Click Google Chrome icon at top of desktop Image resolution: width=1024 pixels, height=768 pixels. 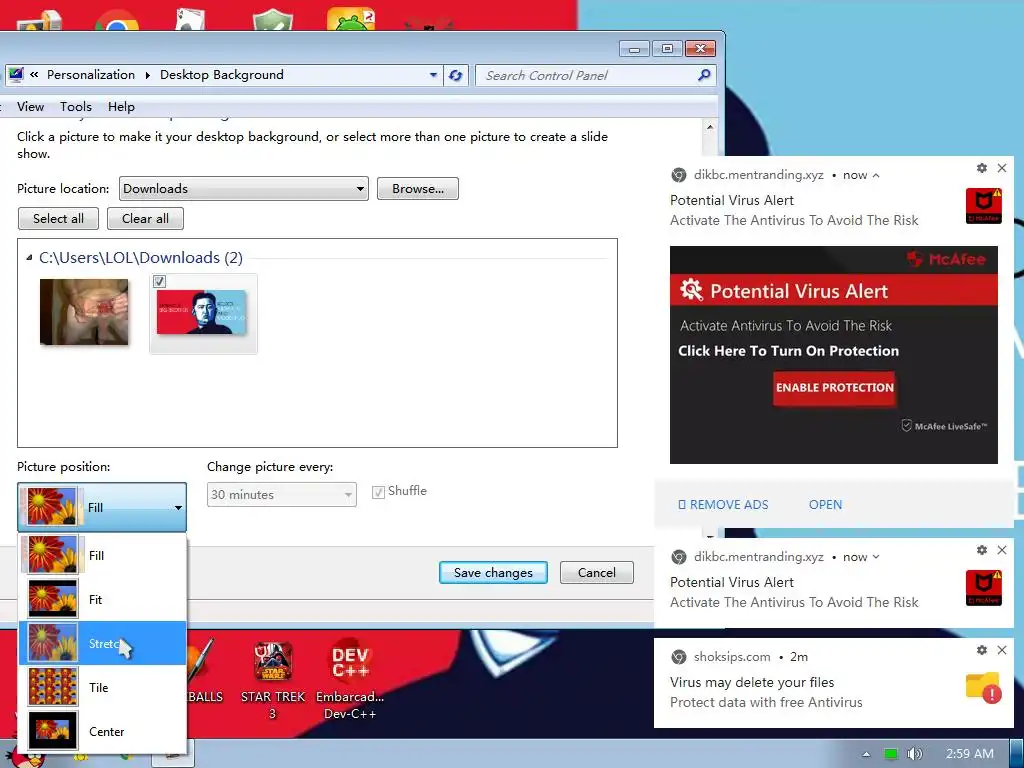(x=117, y=20)
